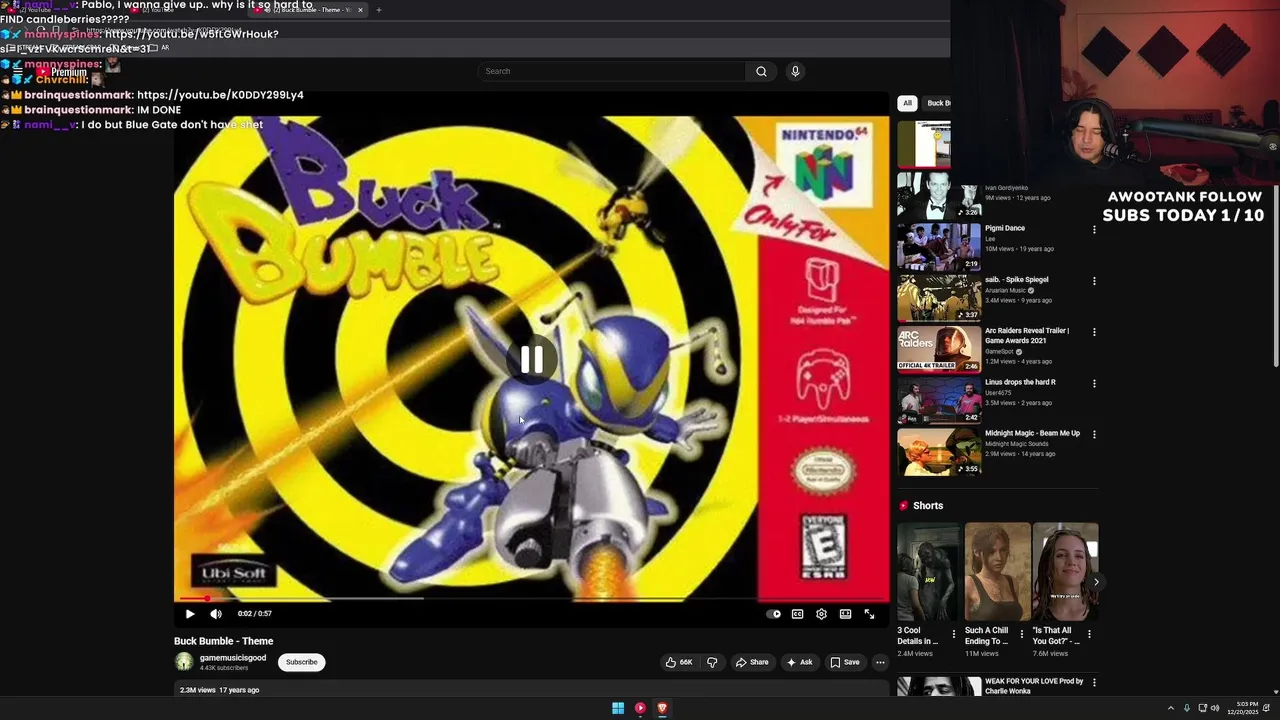Open a new browser tab

point(379,10)
